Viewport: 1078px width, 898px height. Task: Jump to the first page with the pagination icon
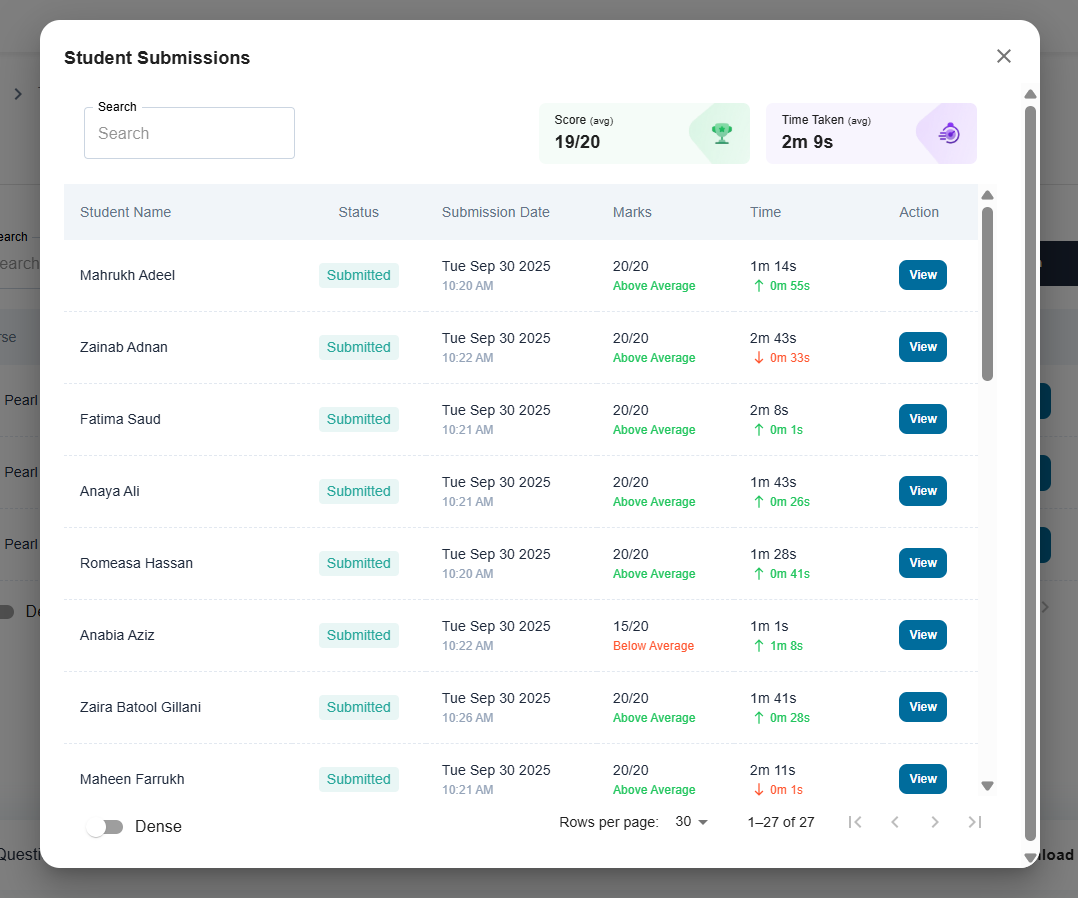855,821
